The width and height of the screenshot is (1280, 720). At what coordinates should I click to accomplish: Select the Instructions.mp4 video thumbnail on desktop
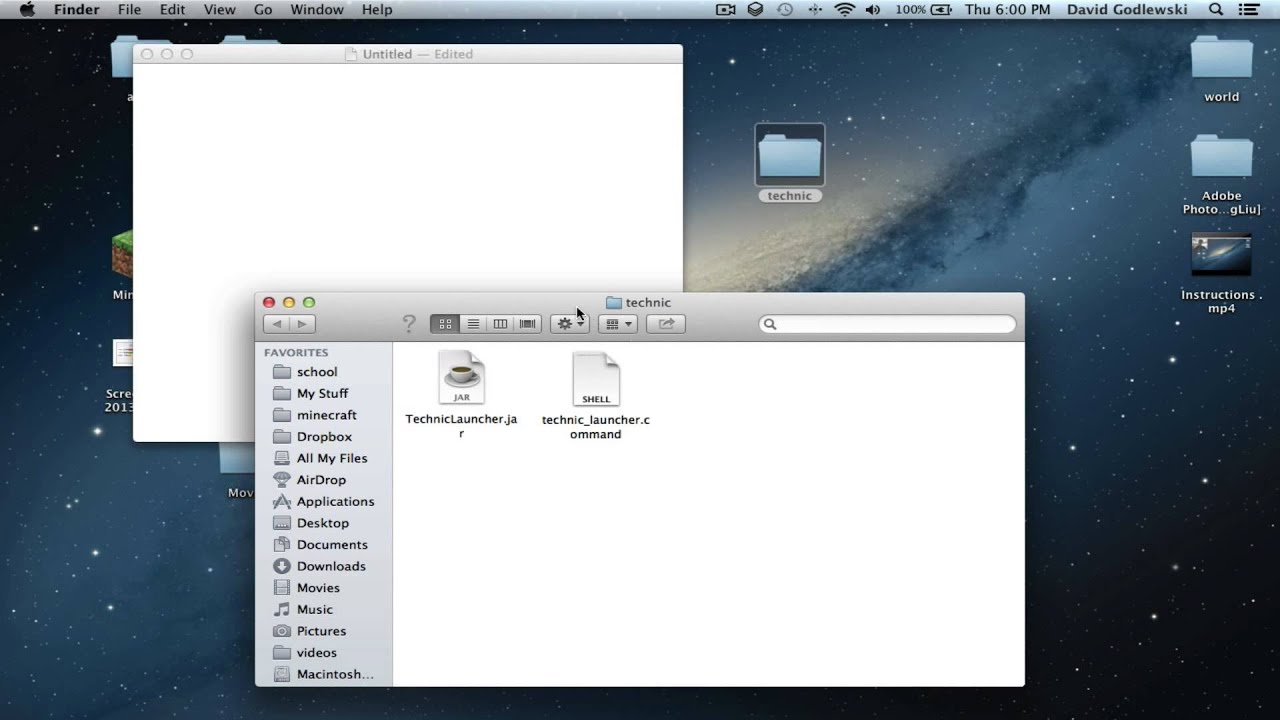click(1221, 254)
